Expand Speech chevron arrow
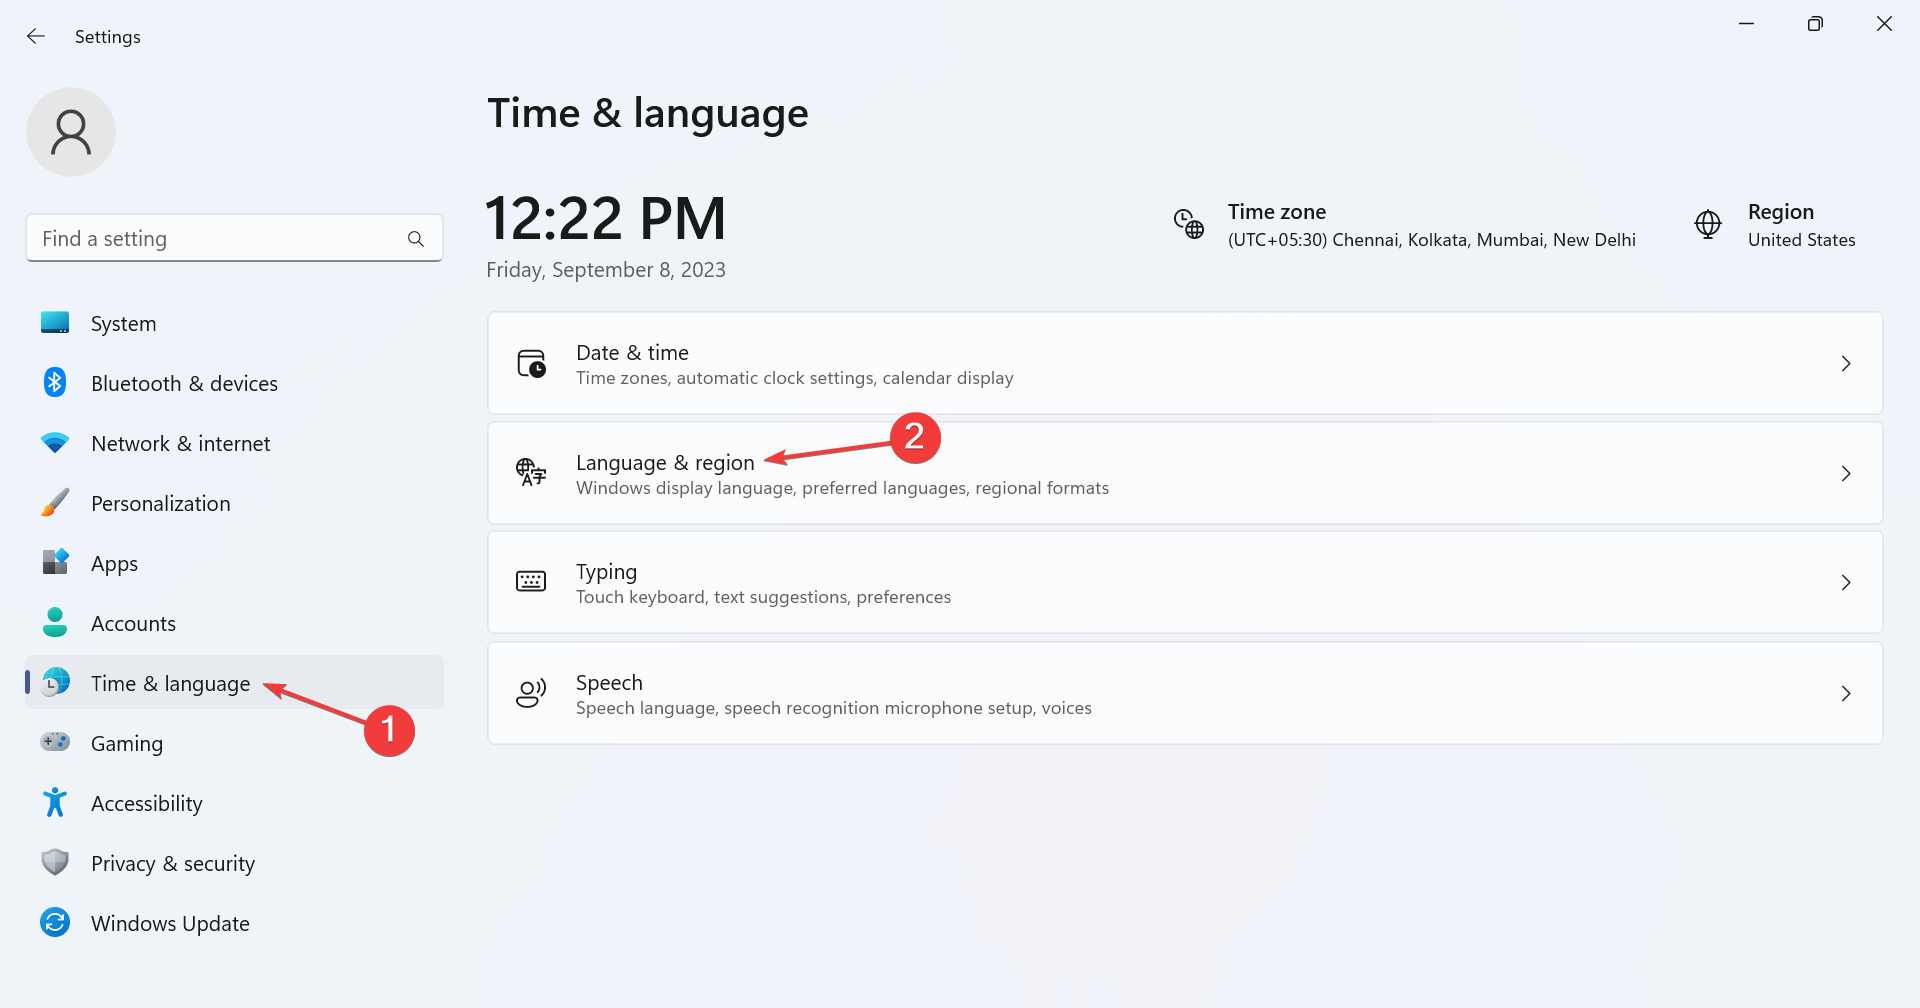Image resolution: width=1920 pixels, height=1008 pixels. pos(1846,693)
